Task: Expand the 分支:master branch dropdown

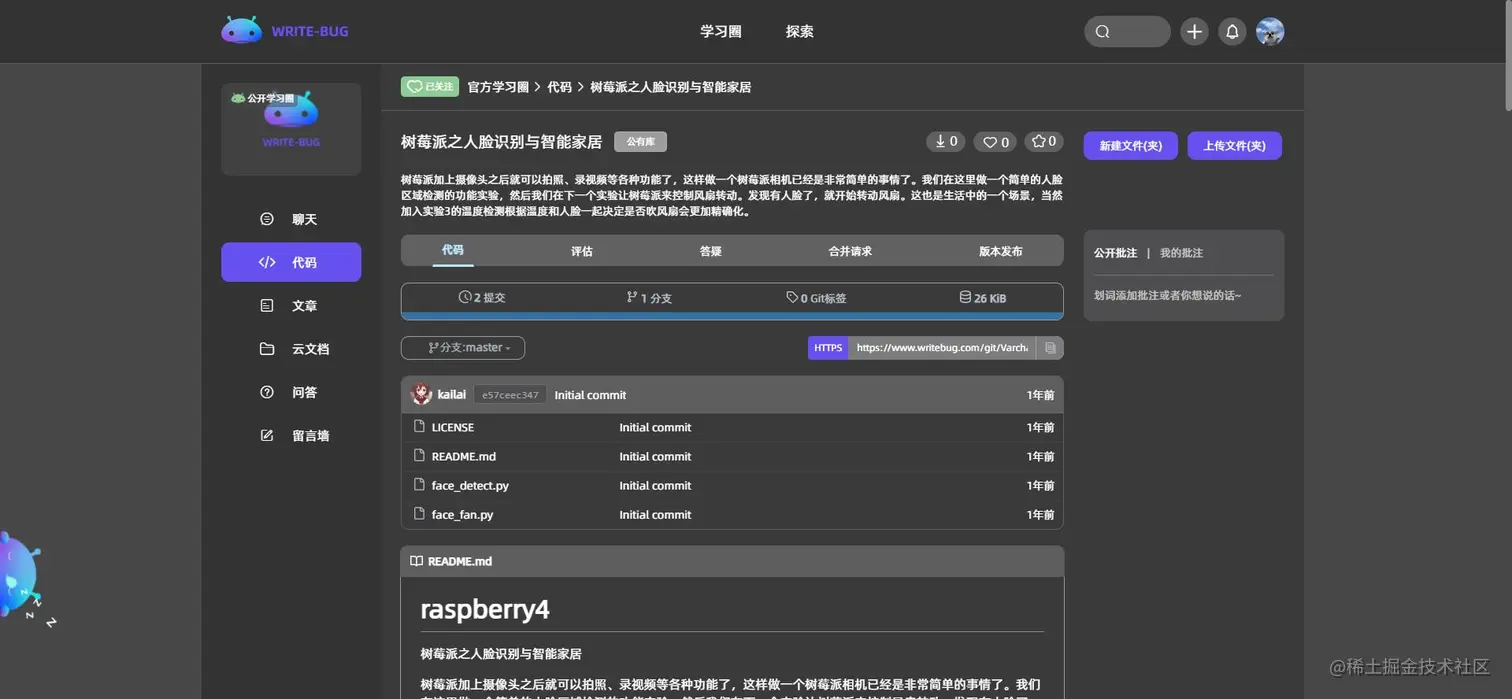Action: (463, 348)
